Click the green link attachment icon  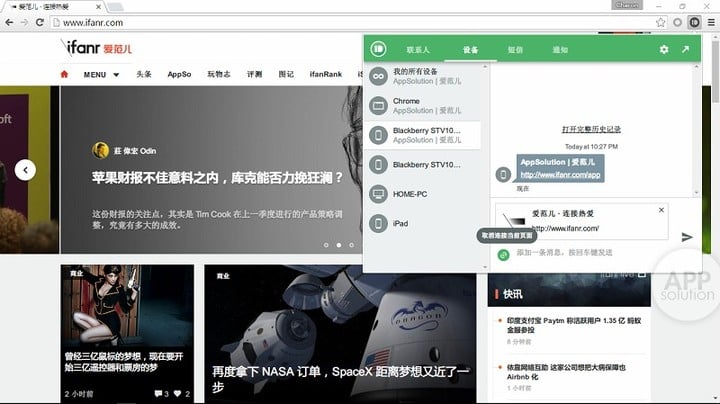coord(504,254)
